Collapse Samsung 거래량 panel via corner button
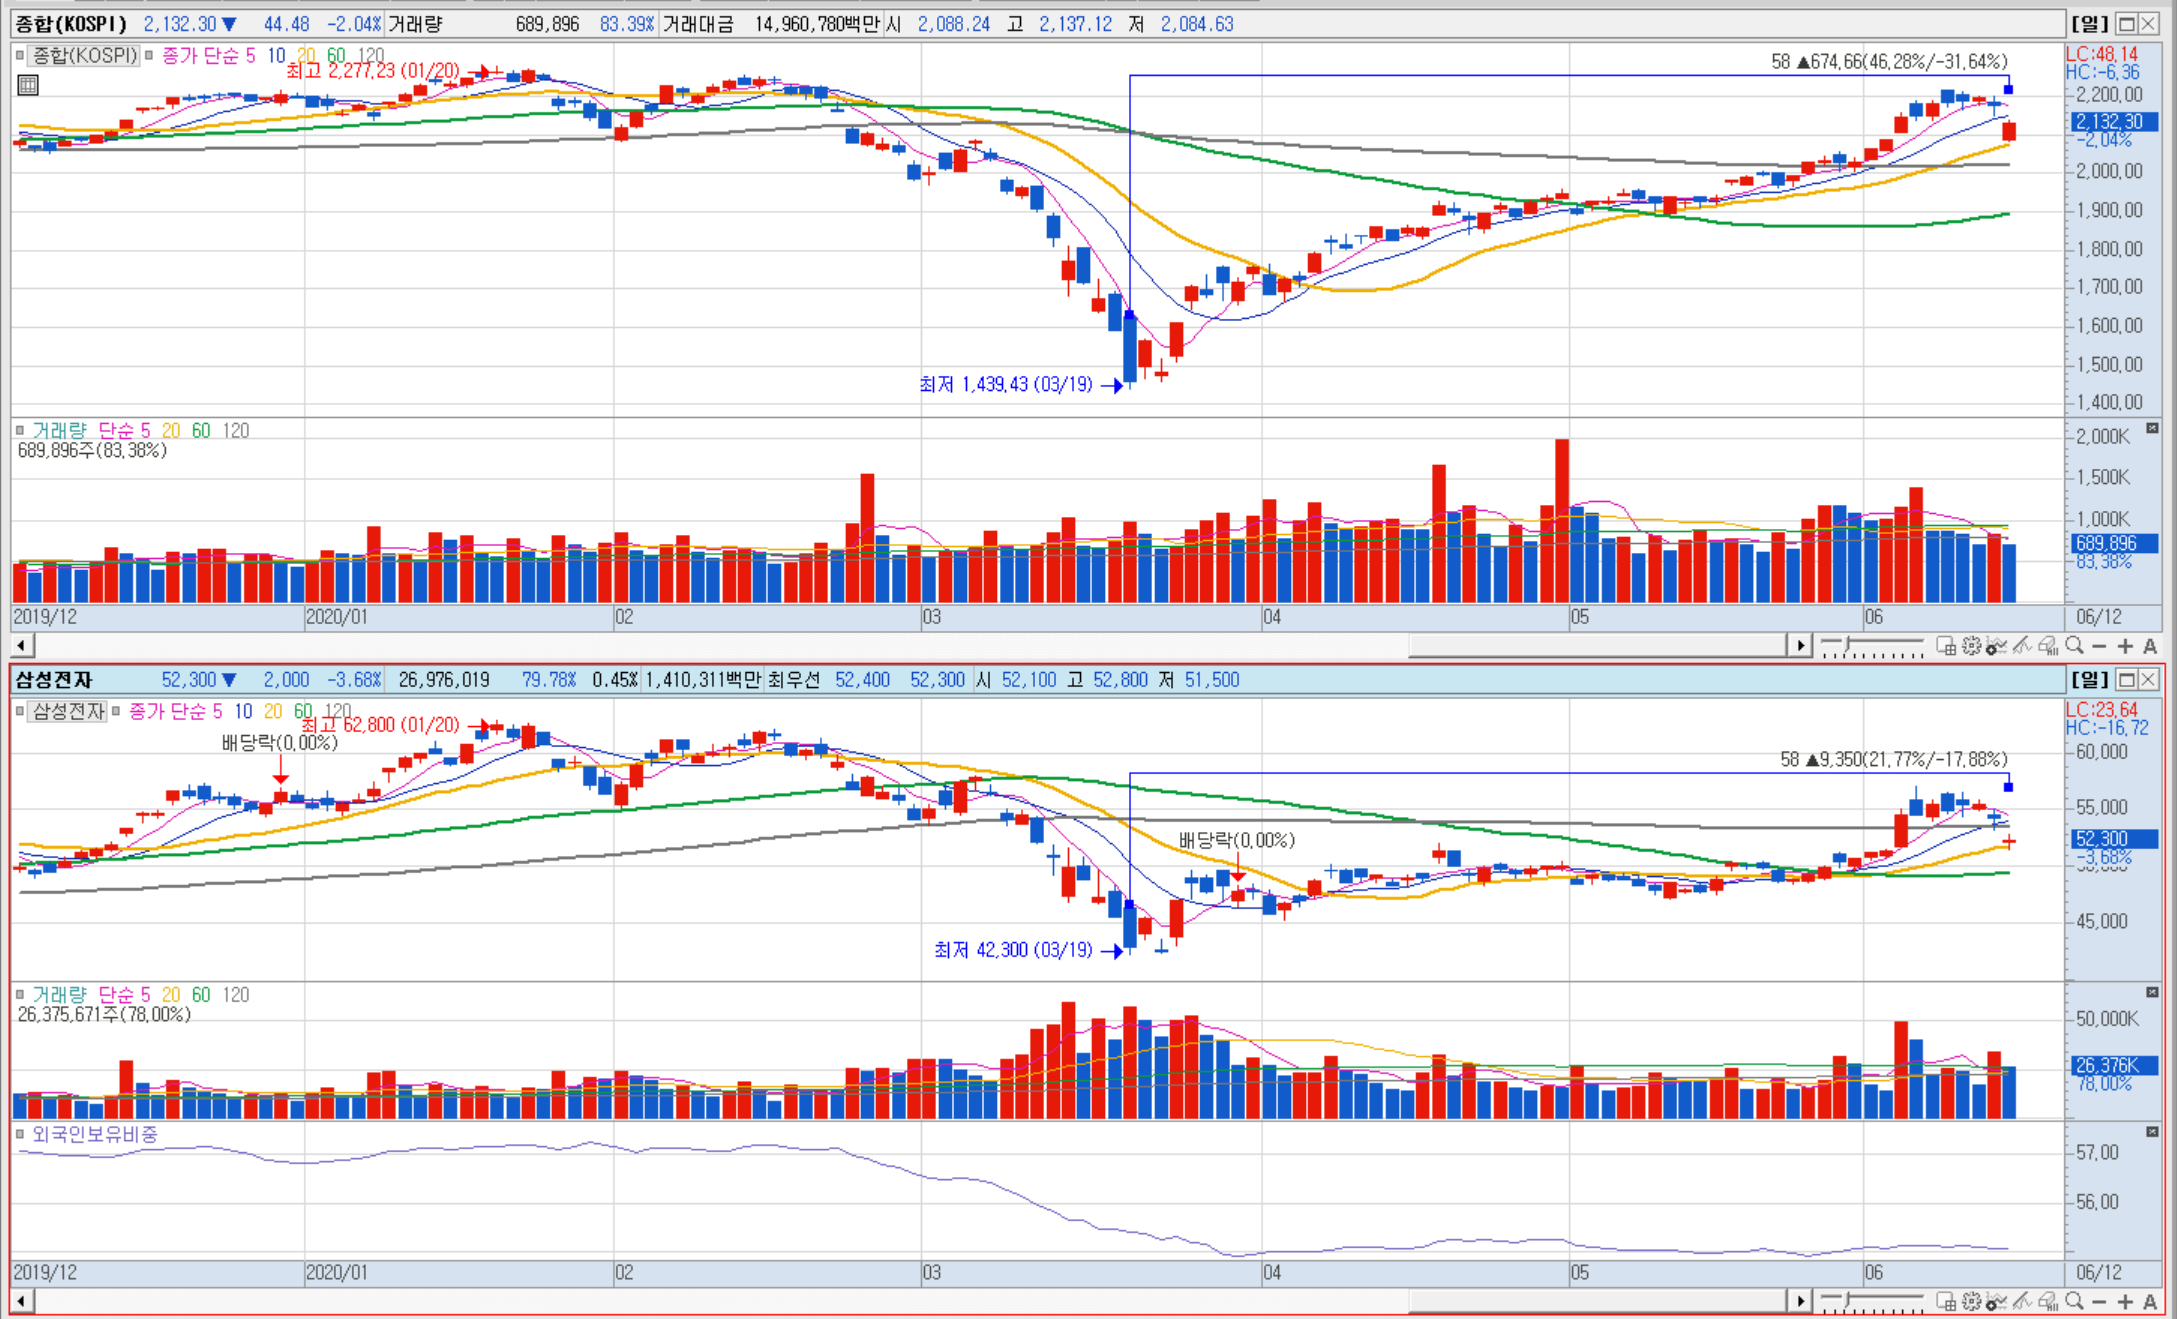 click(2152, 992)
